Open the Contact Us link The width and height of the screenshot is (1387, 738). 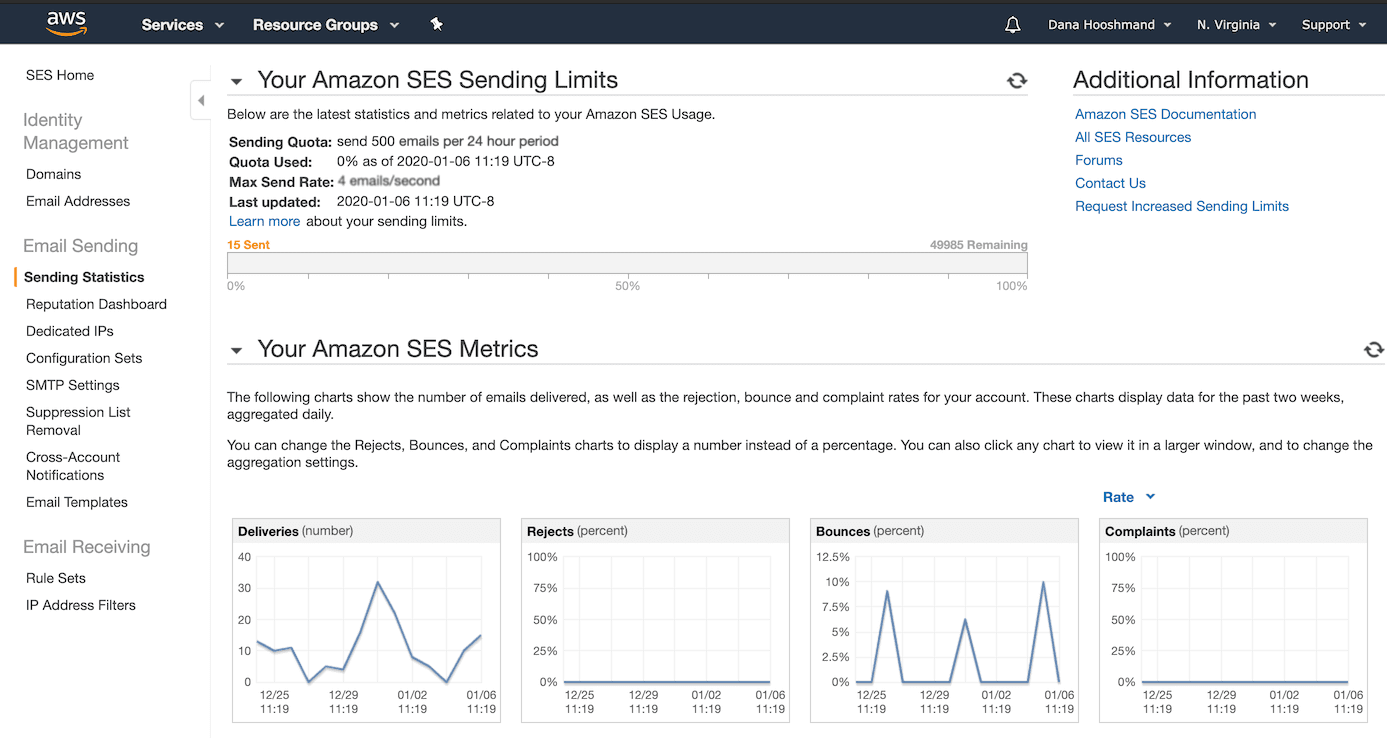coord(1110,183)
